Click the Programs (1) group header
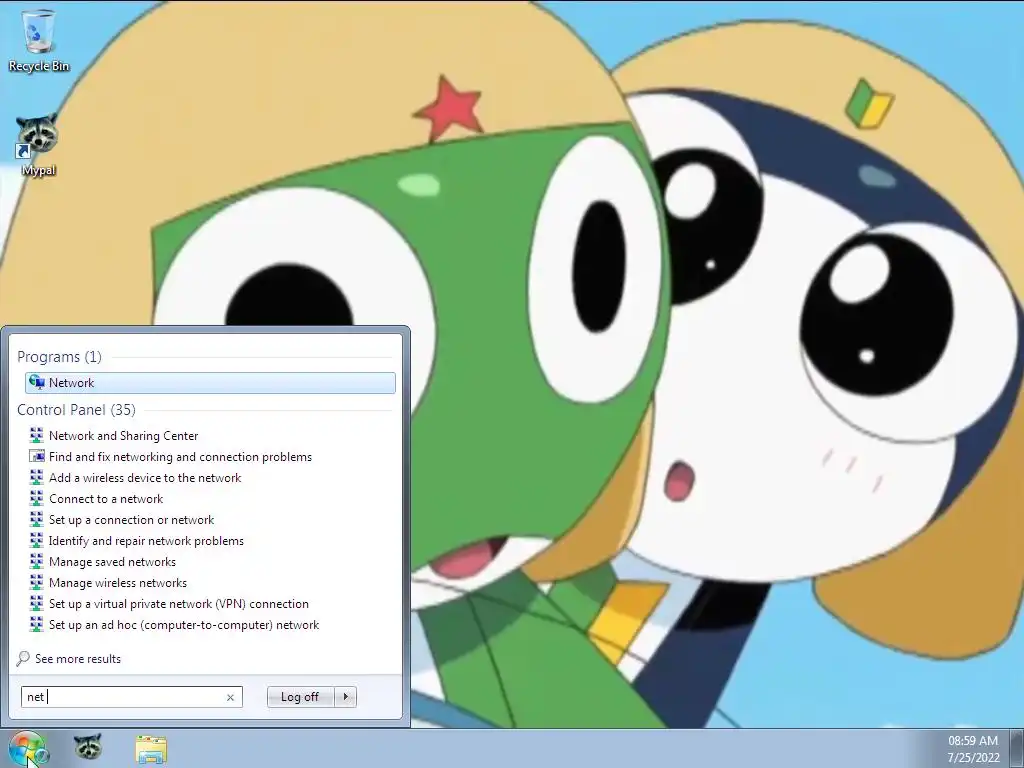 59,357
